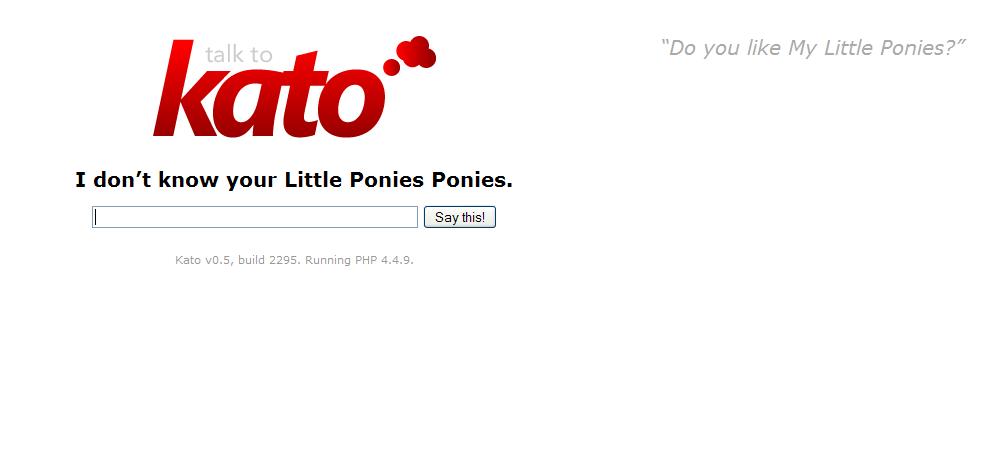This screenshot has width=992, height=450.
Task: Click 'don't know' in the bold reply heading
Action: click(157, 180)
